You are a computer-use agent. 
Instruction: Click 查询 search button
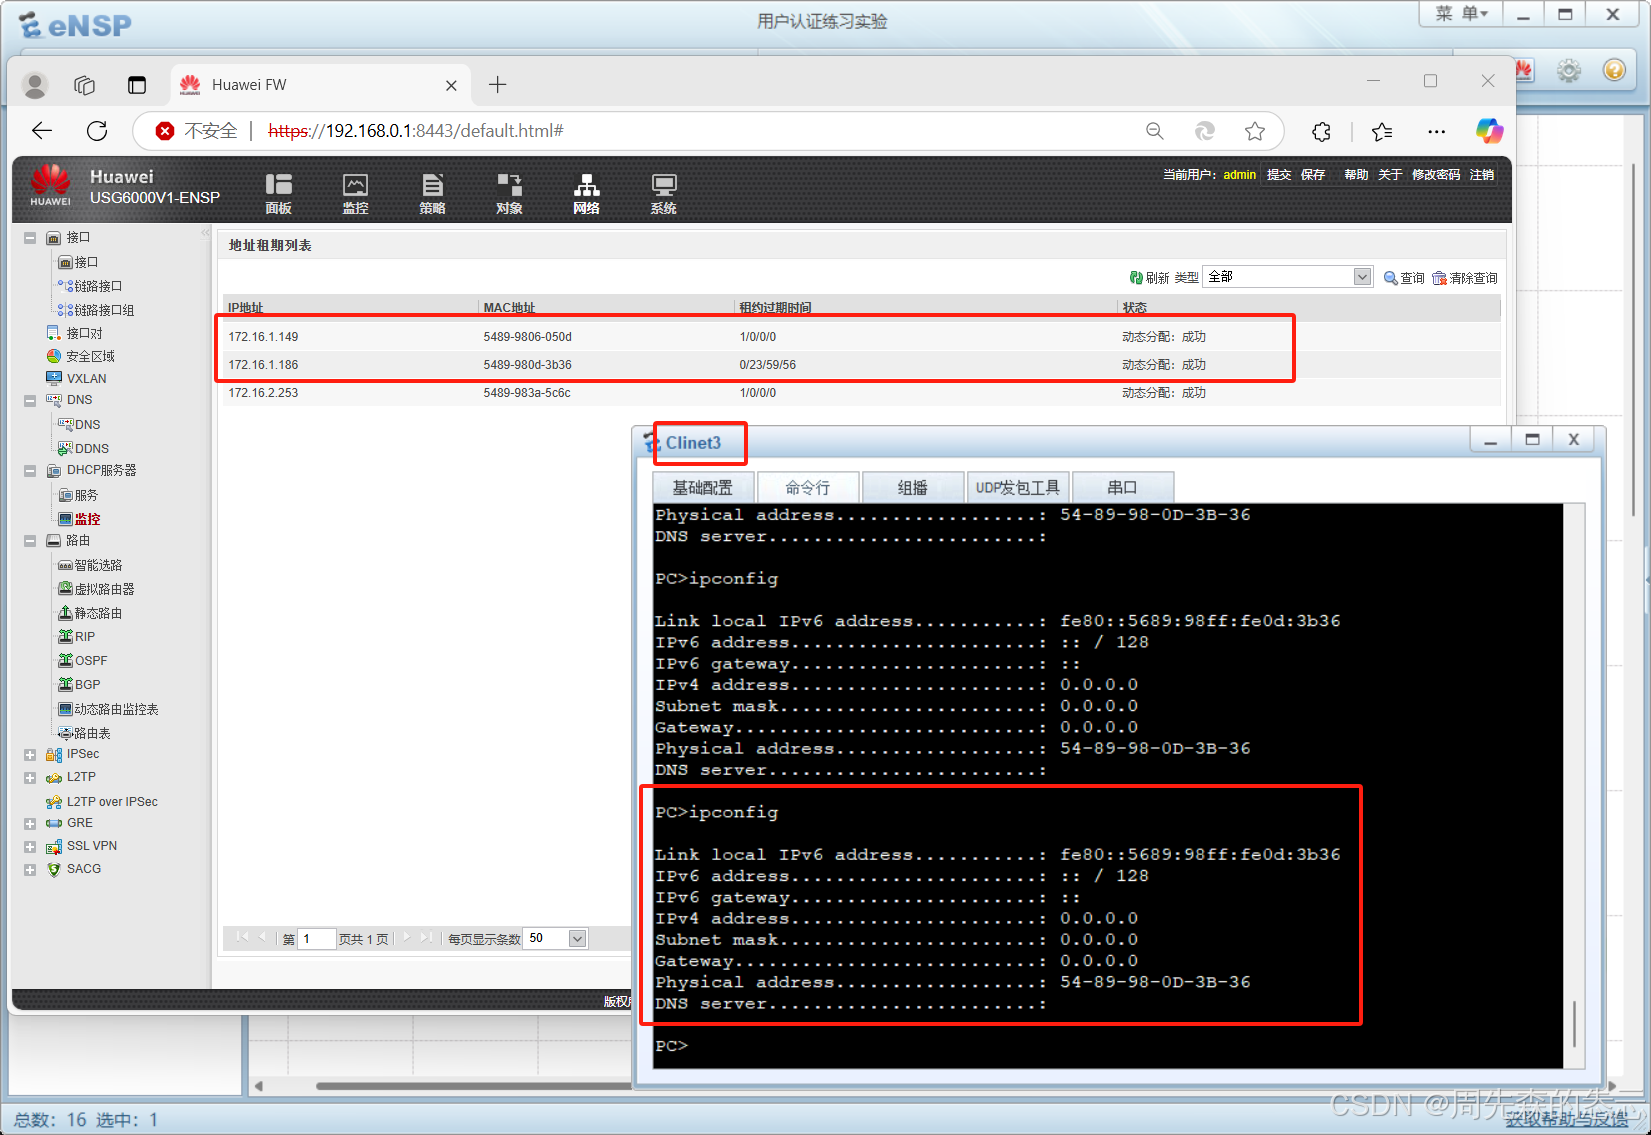click(1404, 278)
